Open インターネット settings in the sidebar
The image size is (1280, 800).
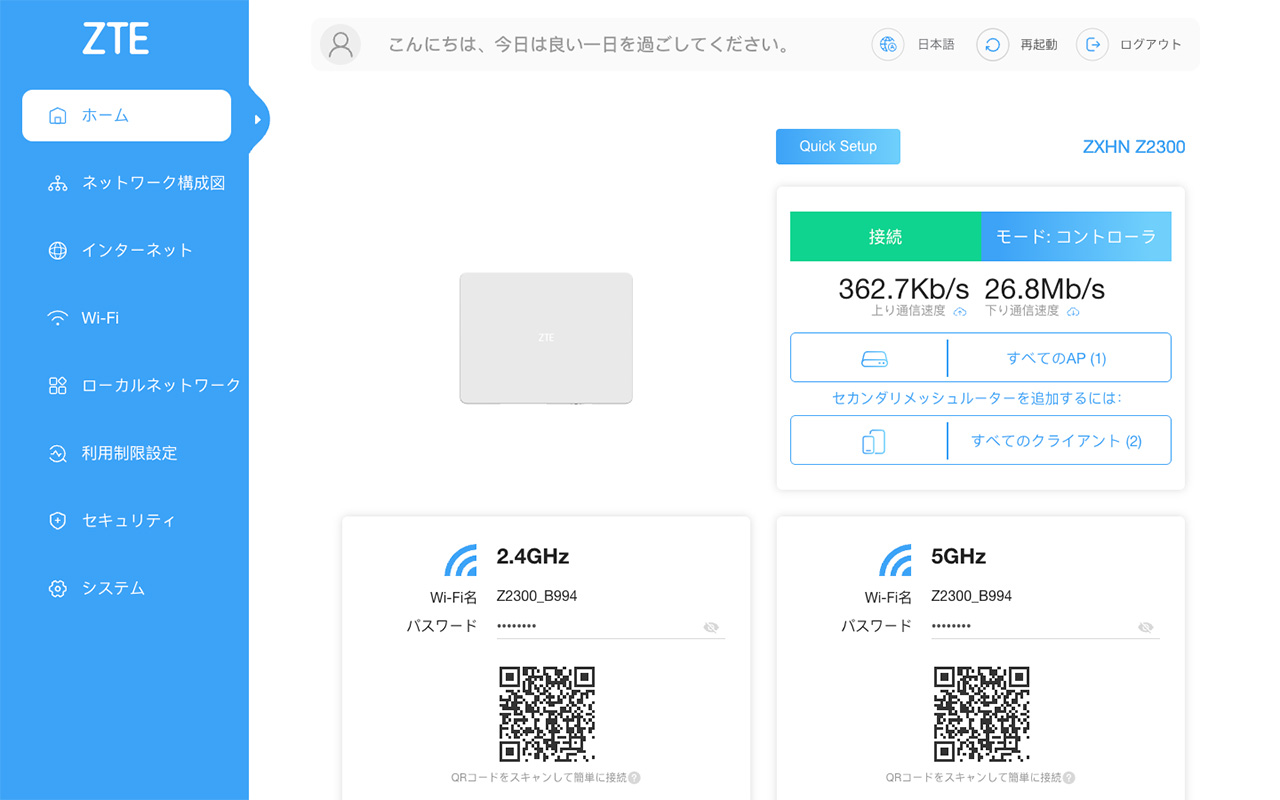coord(135,250)
